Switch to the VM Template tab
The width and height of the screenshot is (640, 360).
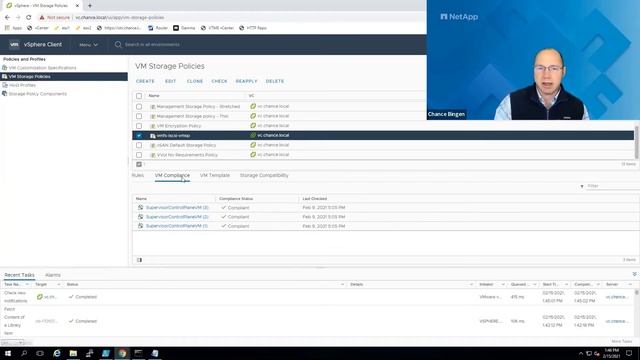pyautogui.click(x=215, y=176)
